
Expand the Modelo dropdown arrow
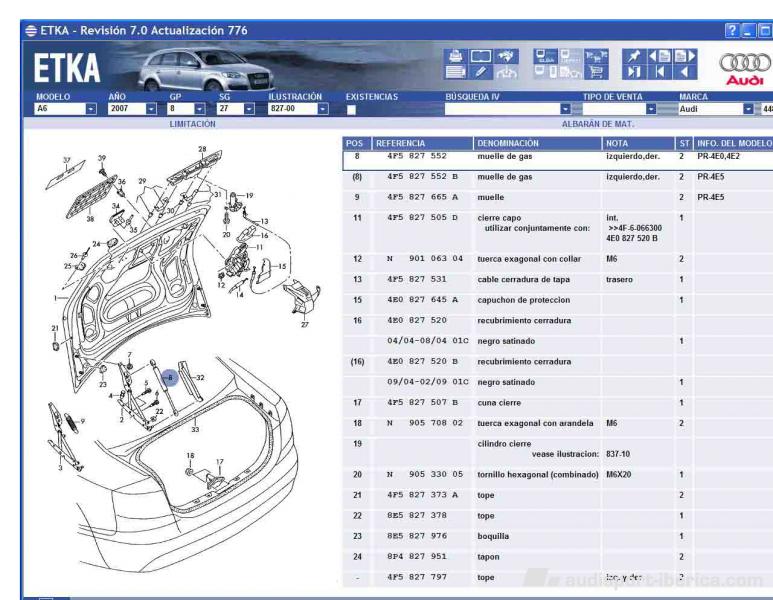91,109
